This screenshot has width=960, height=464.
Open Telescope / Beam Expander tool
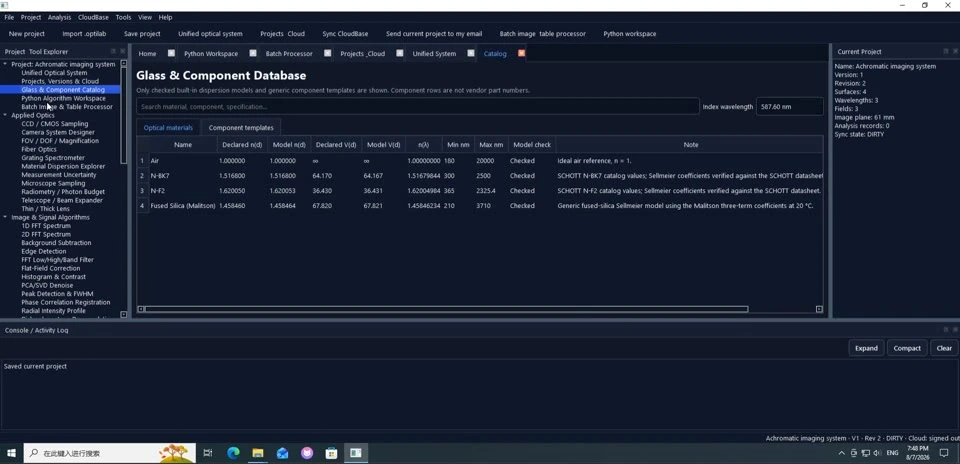[x=62, y=200]
